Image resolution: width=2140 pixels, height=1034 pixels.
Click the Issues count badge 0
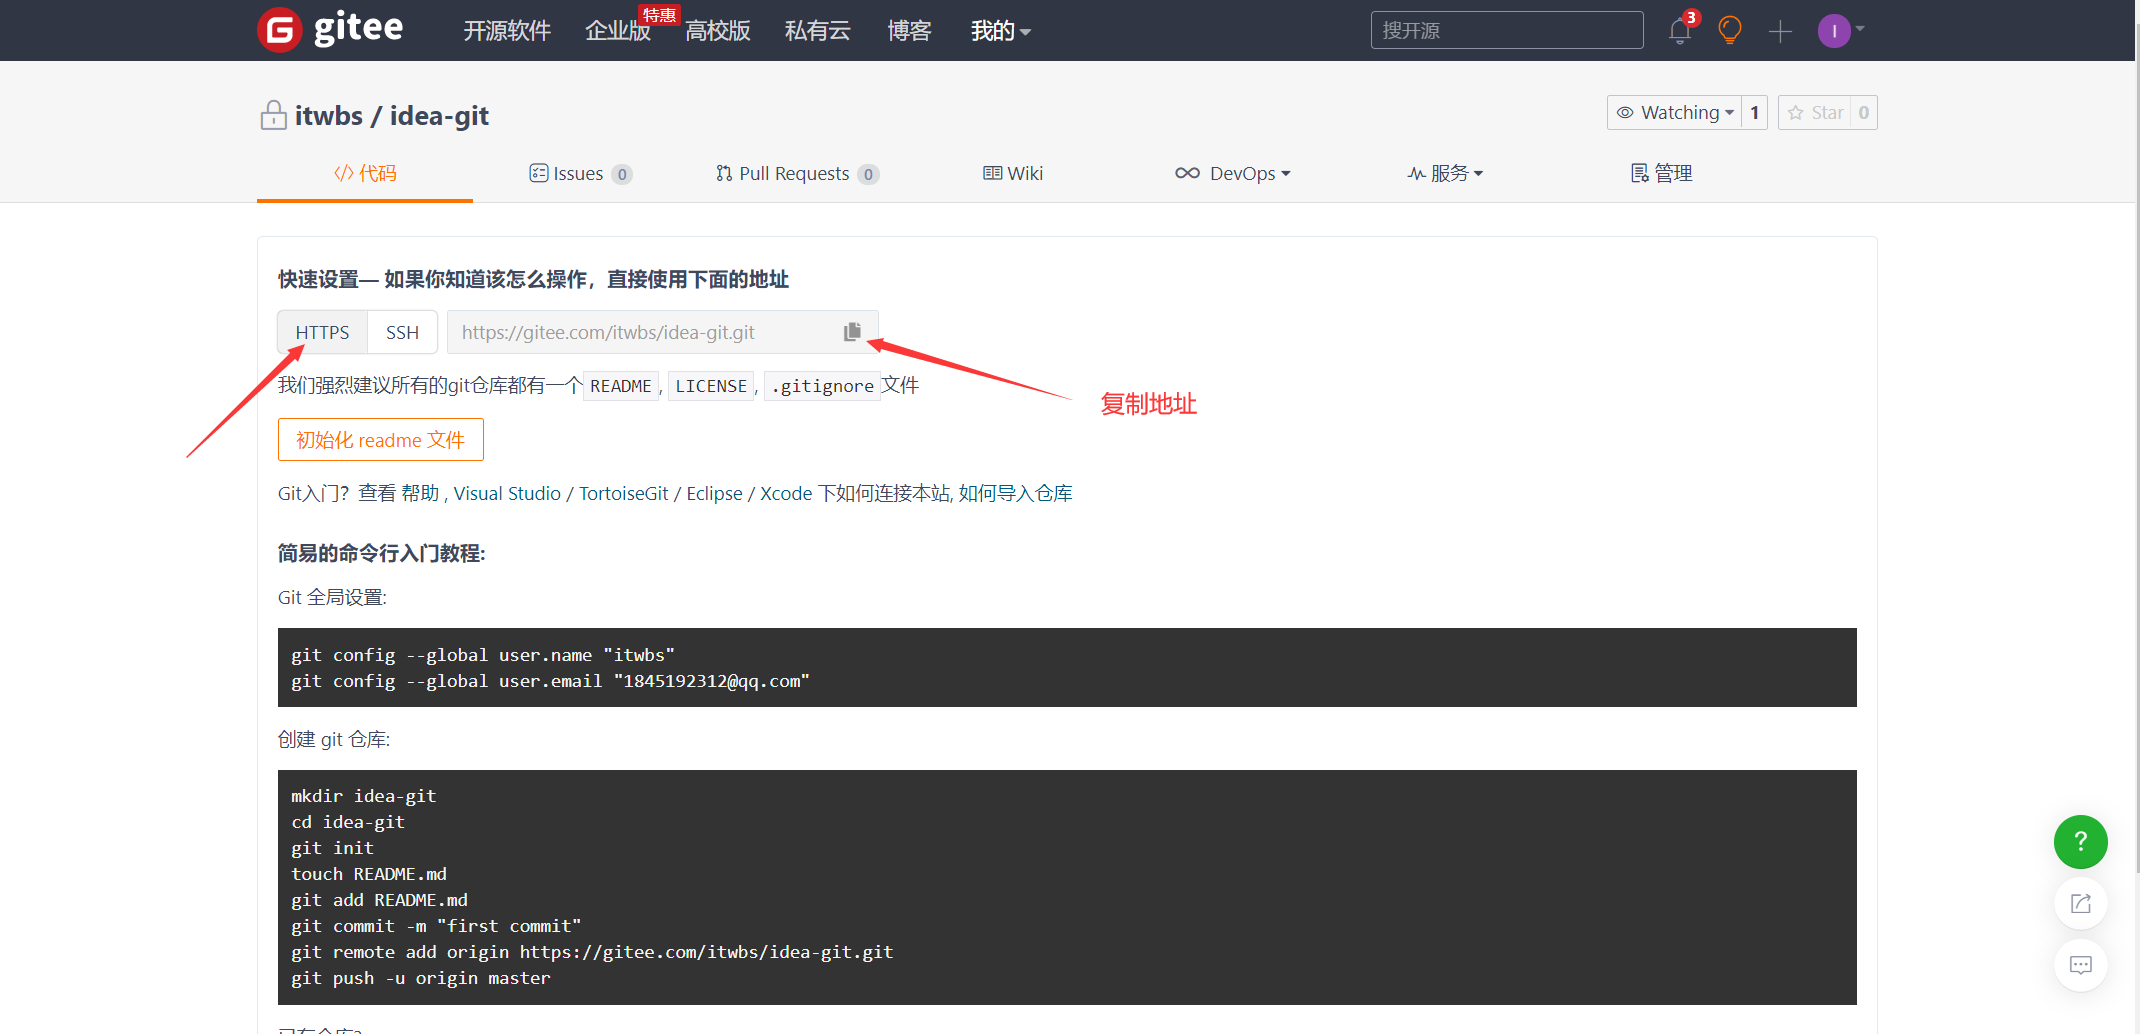622,174
